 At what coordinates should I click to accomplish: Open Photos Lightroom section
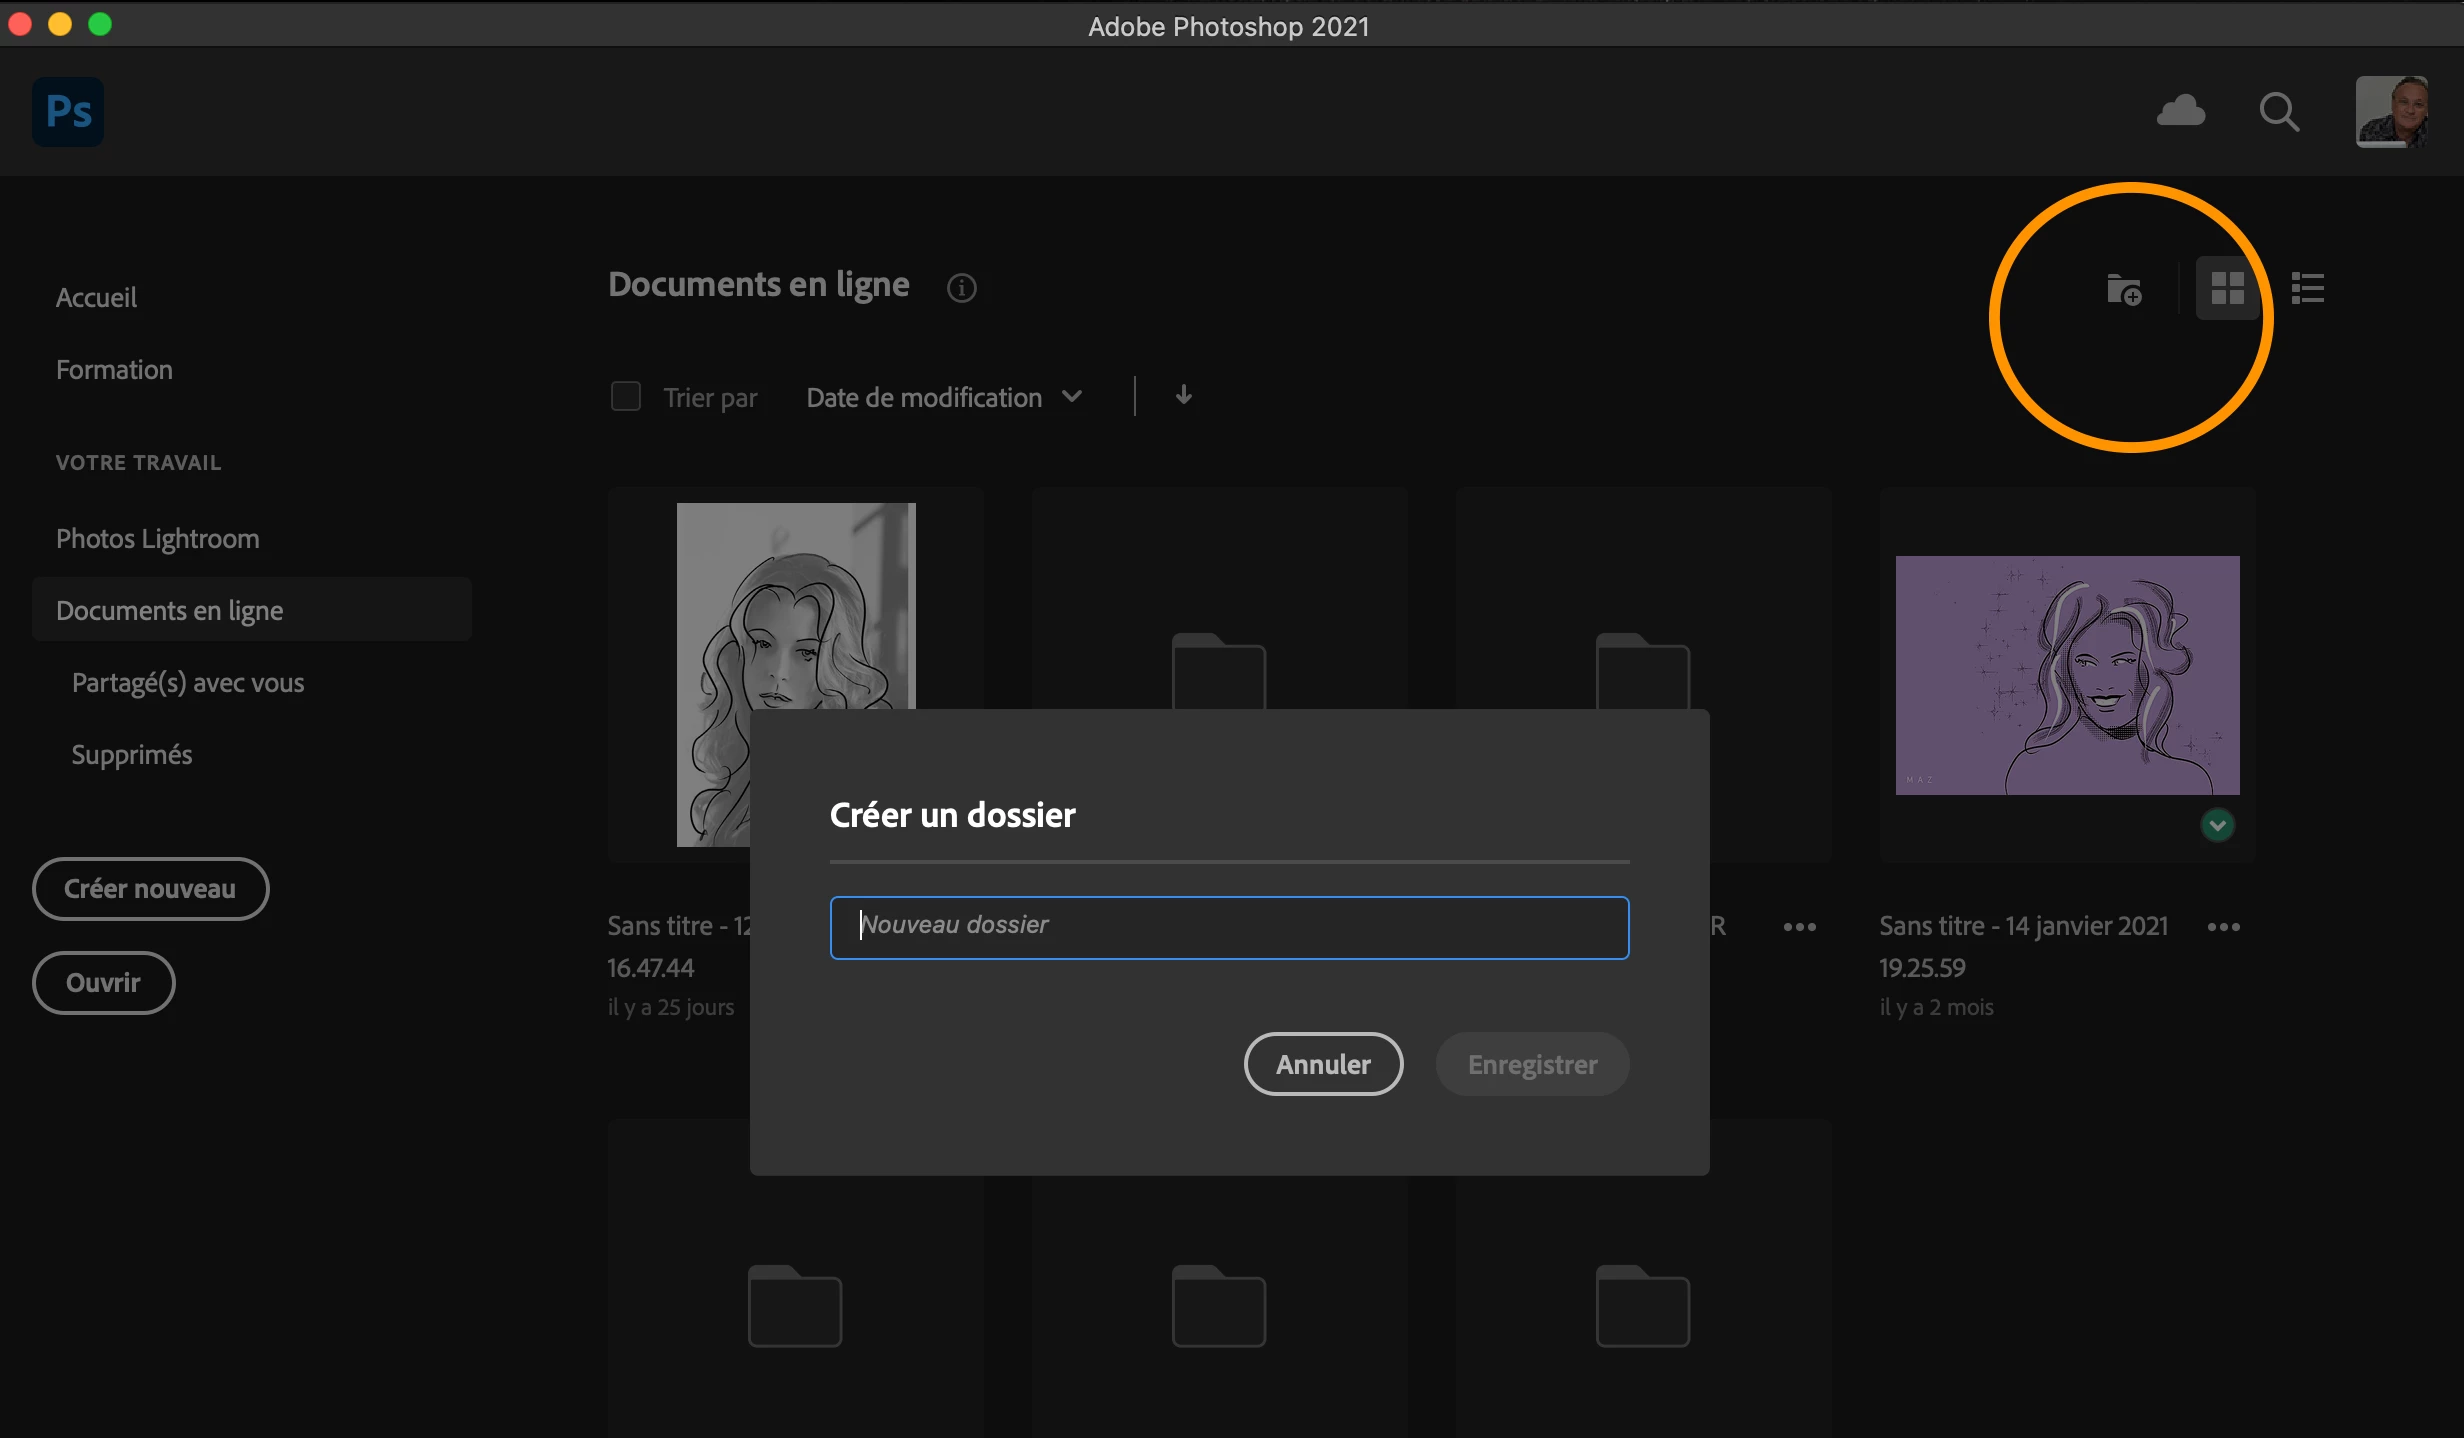(158, 539)
